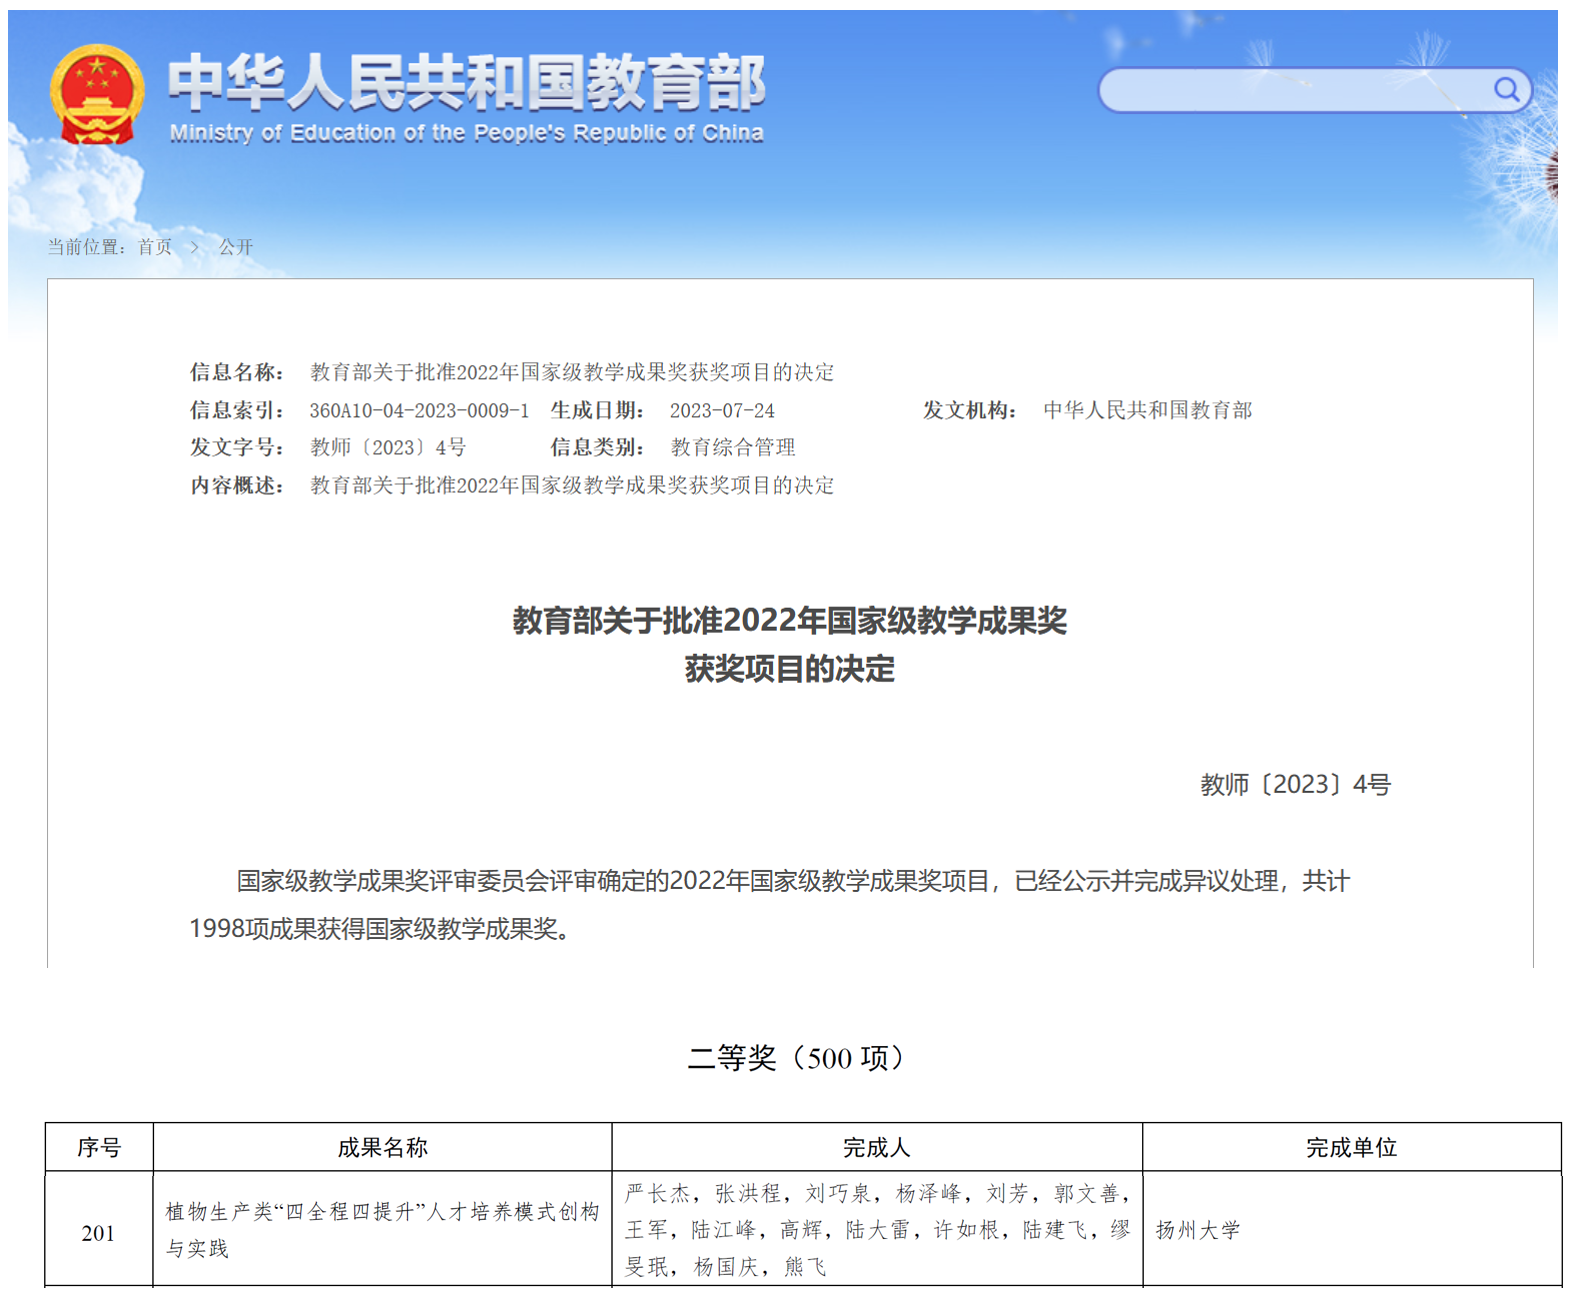The height and width of the screenshot is (1298, 1569).
Task: Click the bold article headline
Action: pos(789,644)
